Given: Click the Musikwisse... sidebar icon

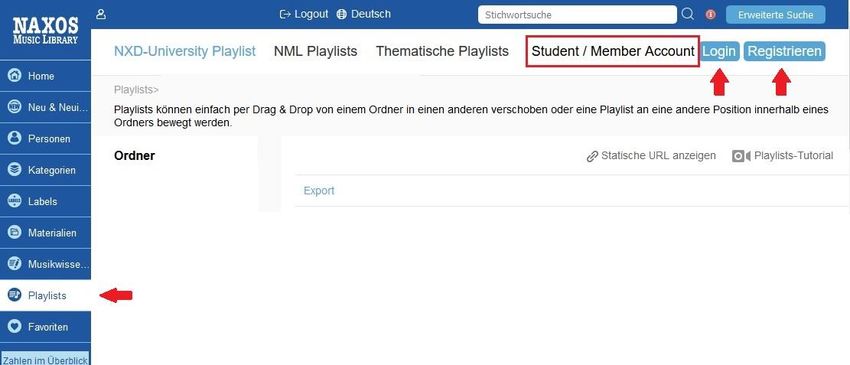Looking at the screenshot, I should tap(15, 264).
